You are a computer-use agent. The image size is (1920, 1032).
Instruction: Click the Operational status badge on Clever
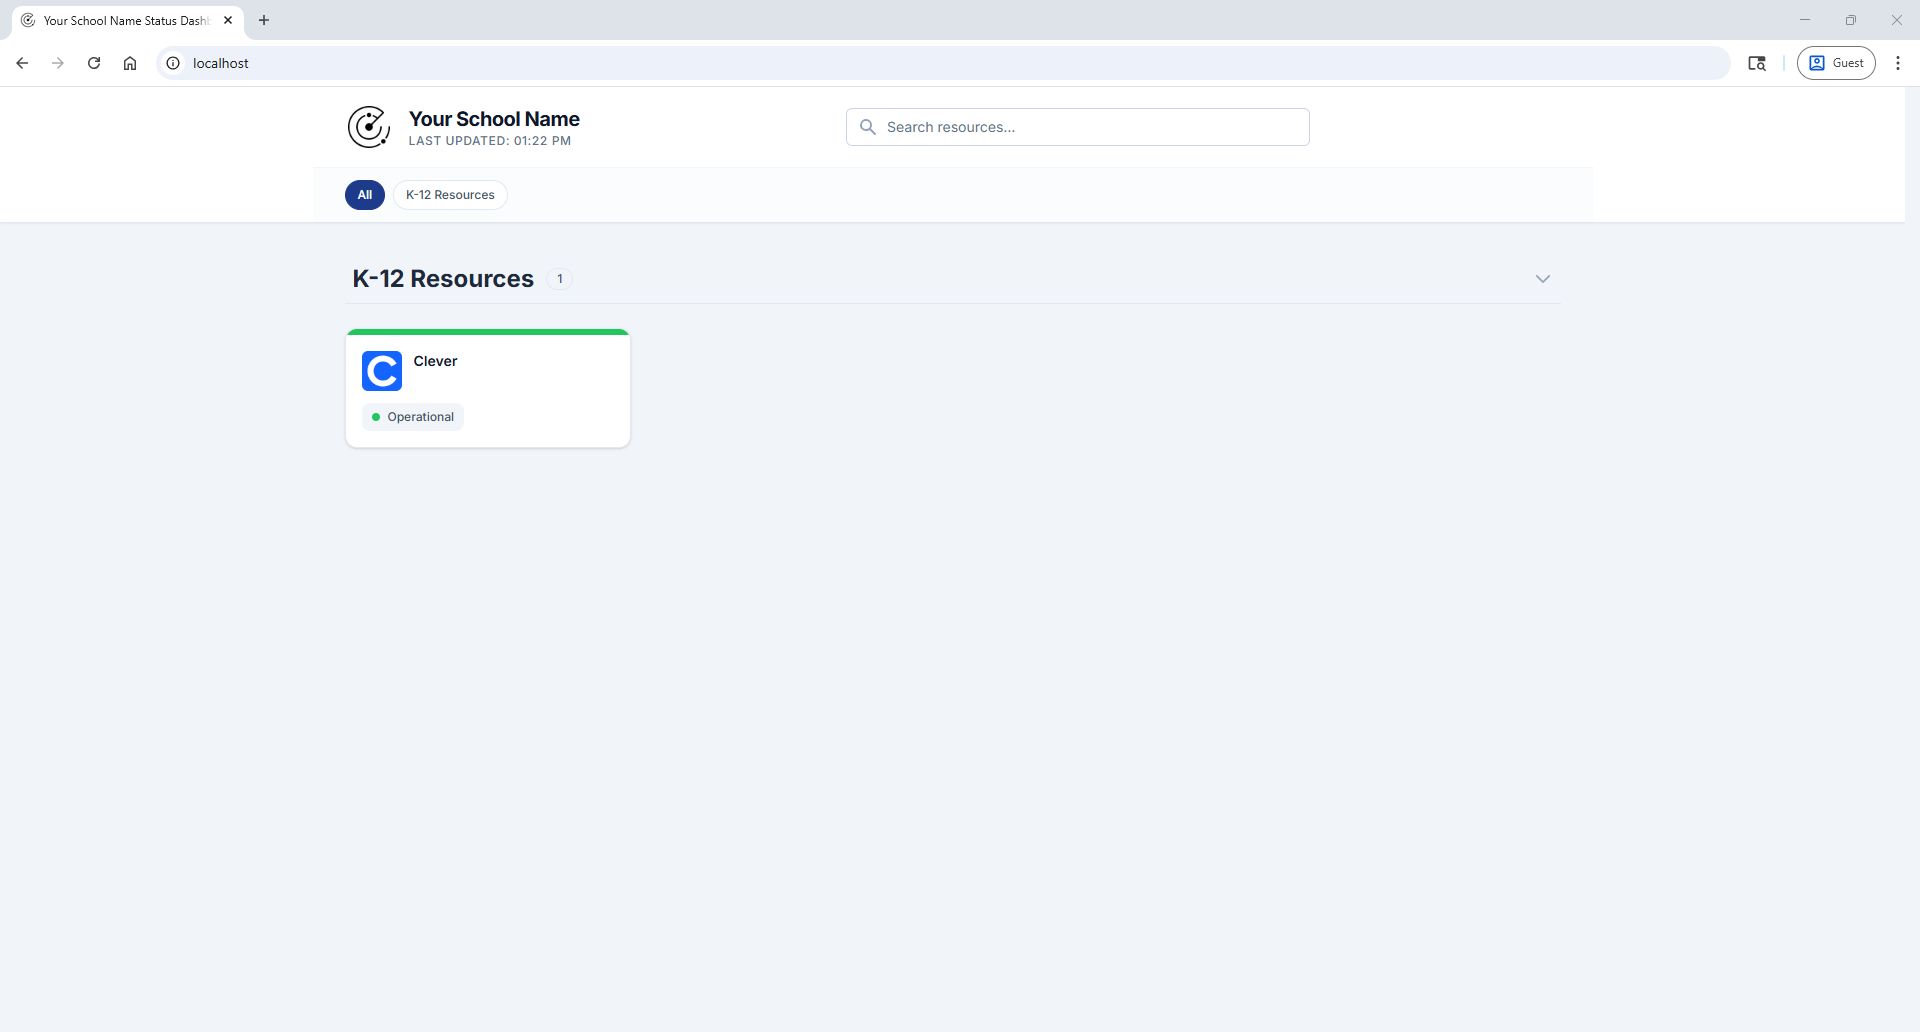point(412,416)
